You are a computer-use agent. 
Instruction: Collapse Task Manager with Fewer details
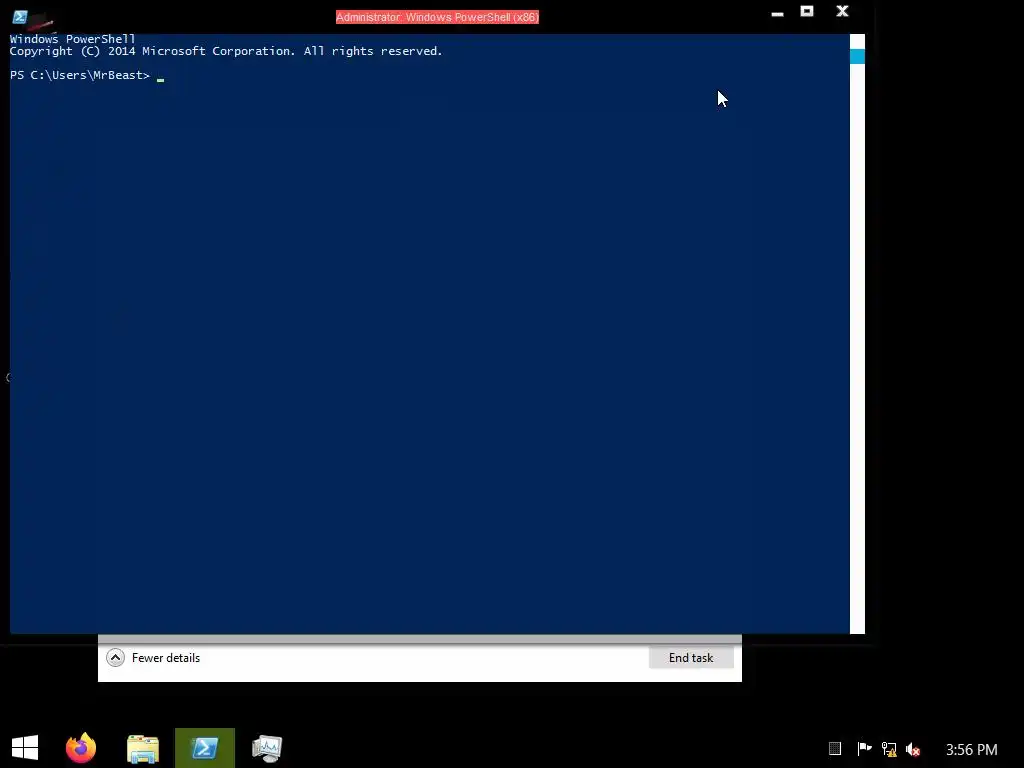coord(153,658)
